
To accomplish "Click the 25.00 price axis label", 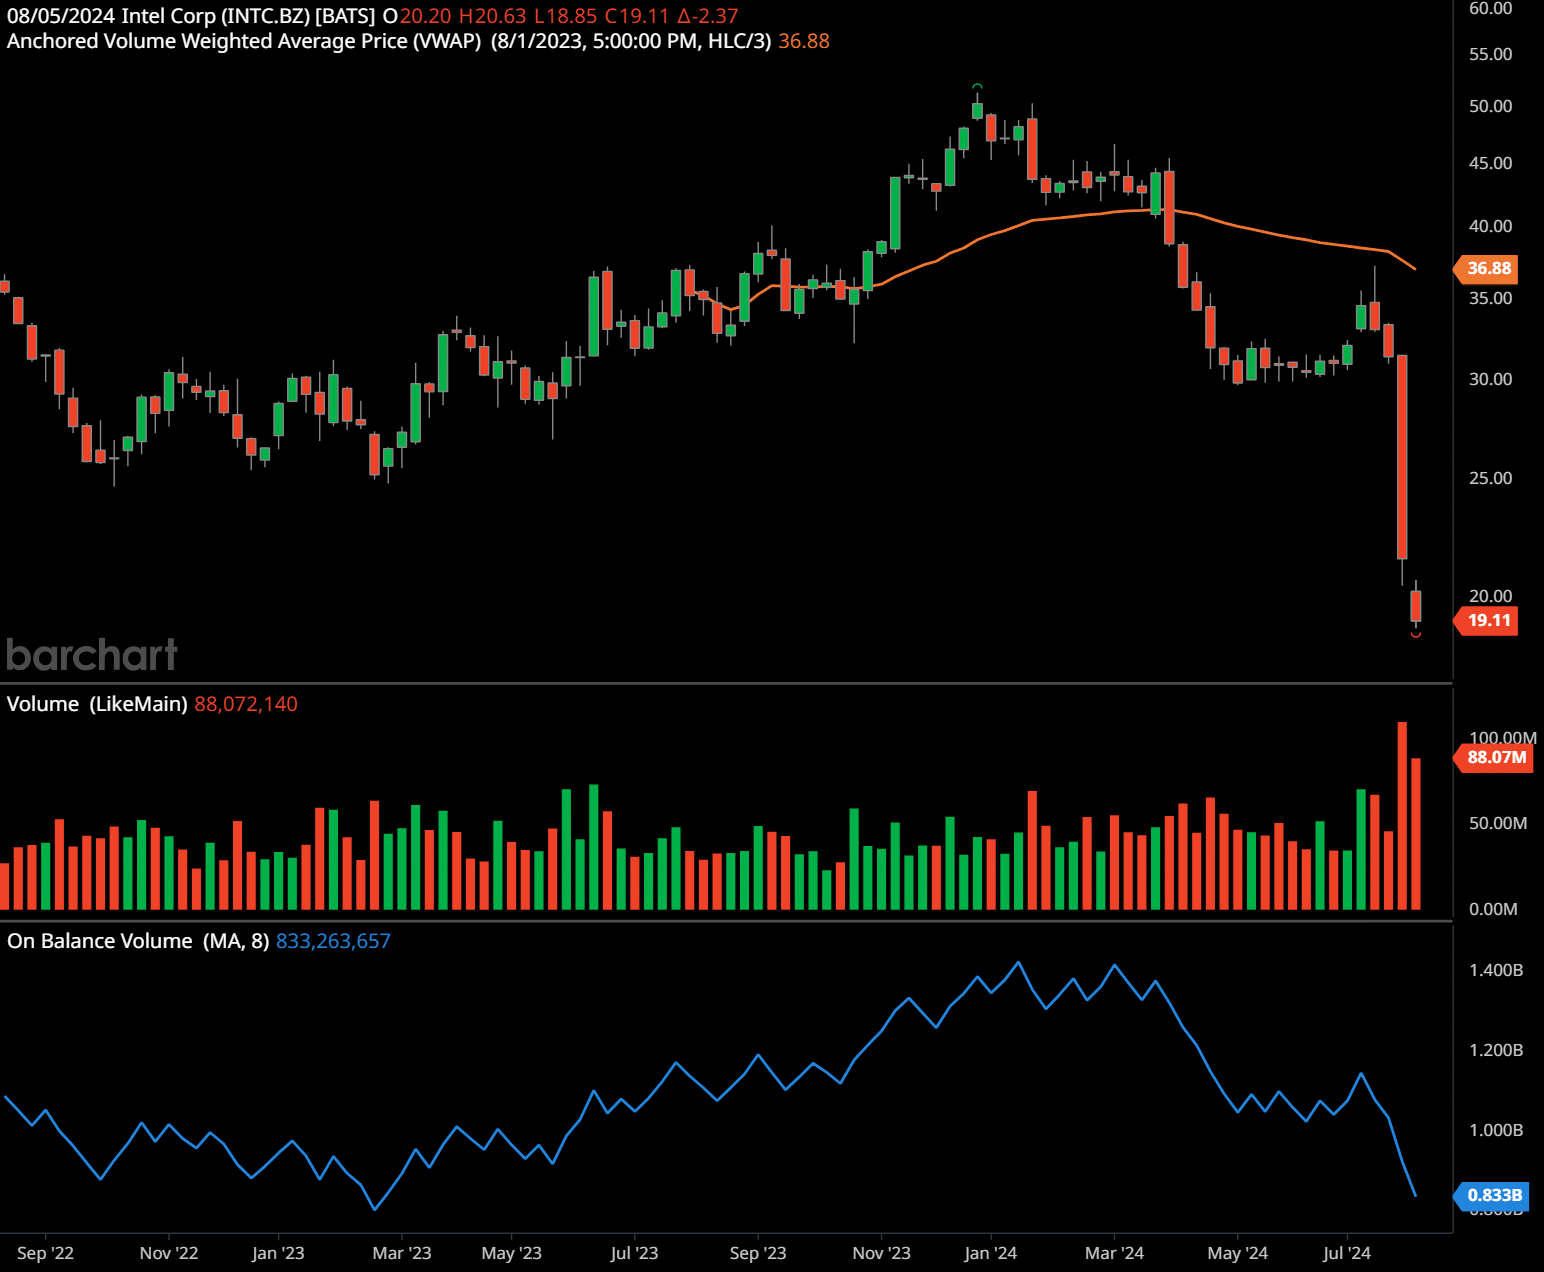I will 1490,478.
